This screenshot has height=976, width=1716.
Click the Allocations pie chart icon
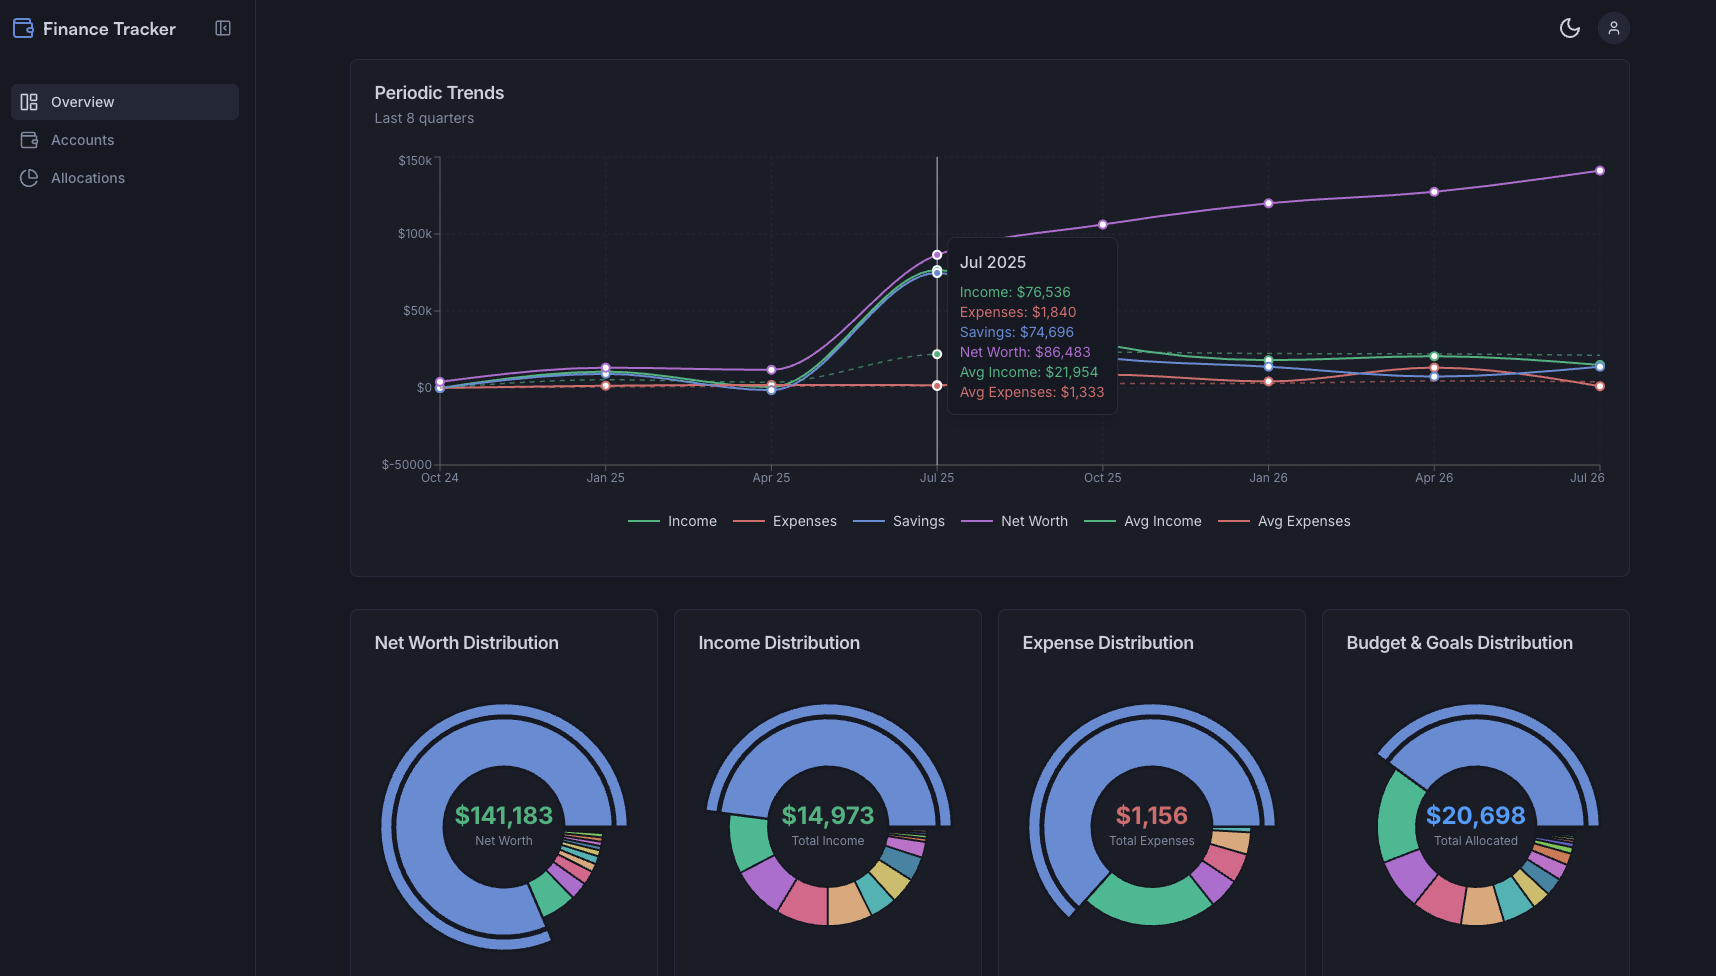tap(29, 178)
